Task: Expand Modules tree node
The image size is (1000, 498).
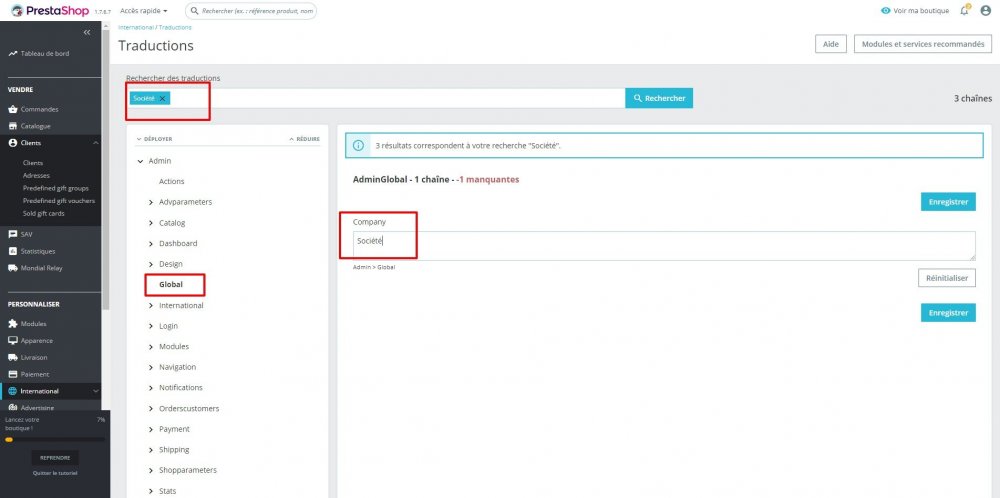Action: pos(151,346)
